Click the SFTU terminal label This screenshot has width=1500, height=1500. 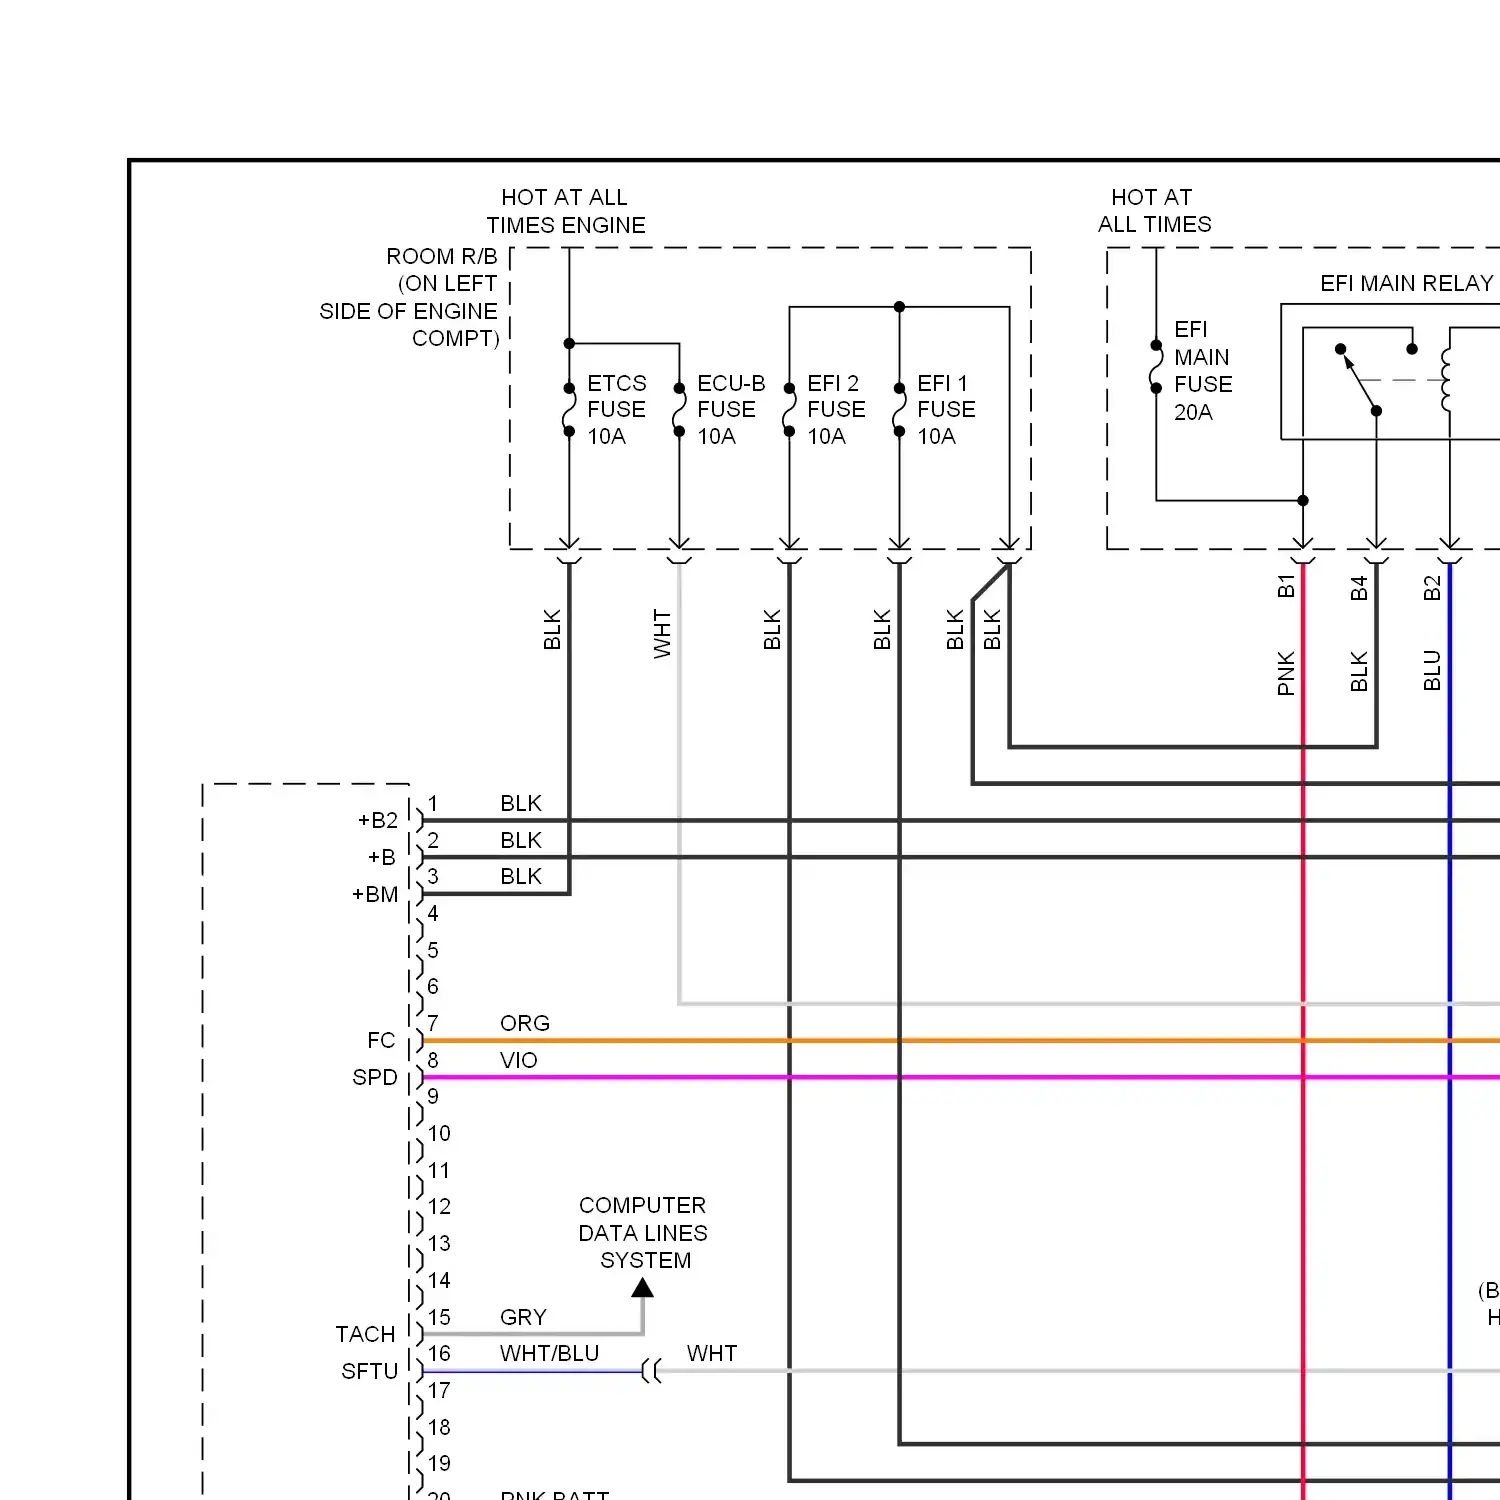click(x=370, y=1371)
